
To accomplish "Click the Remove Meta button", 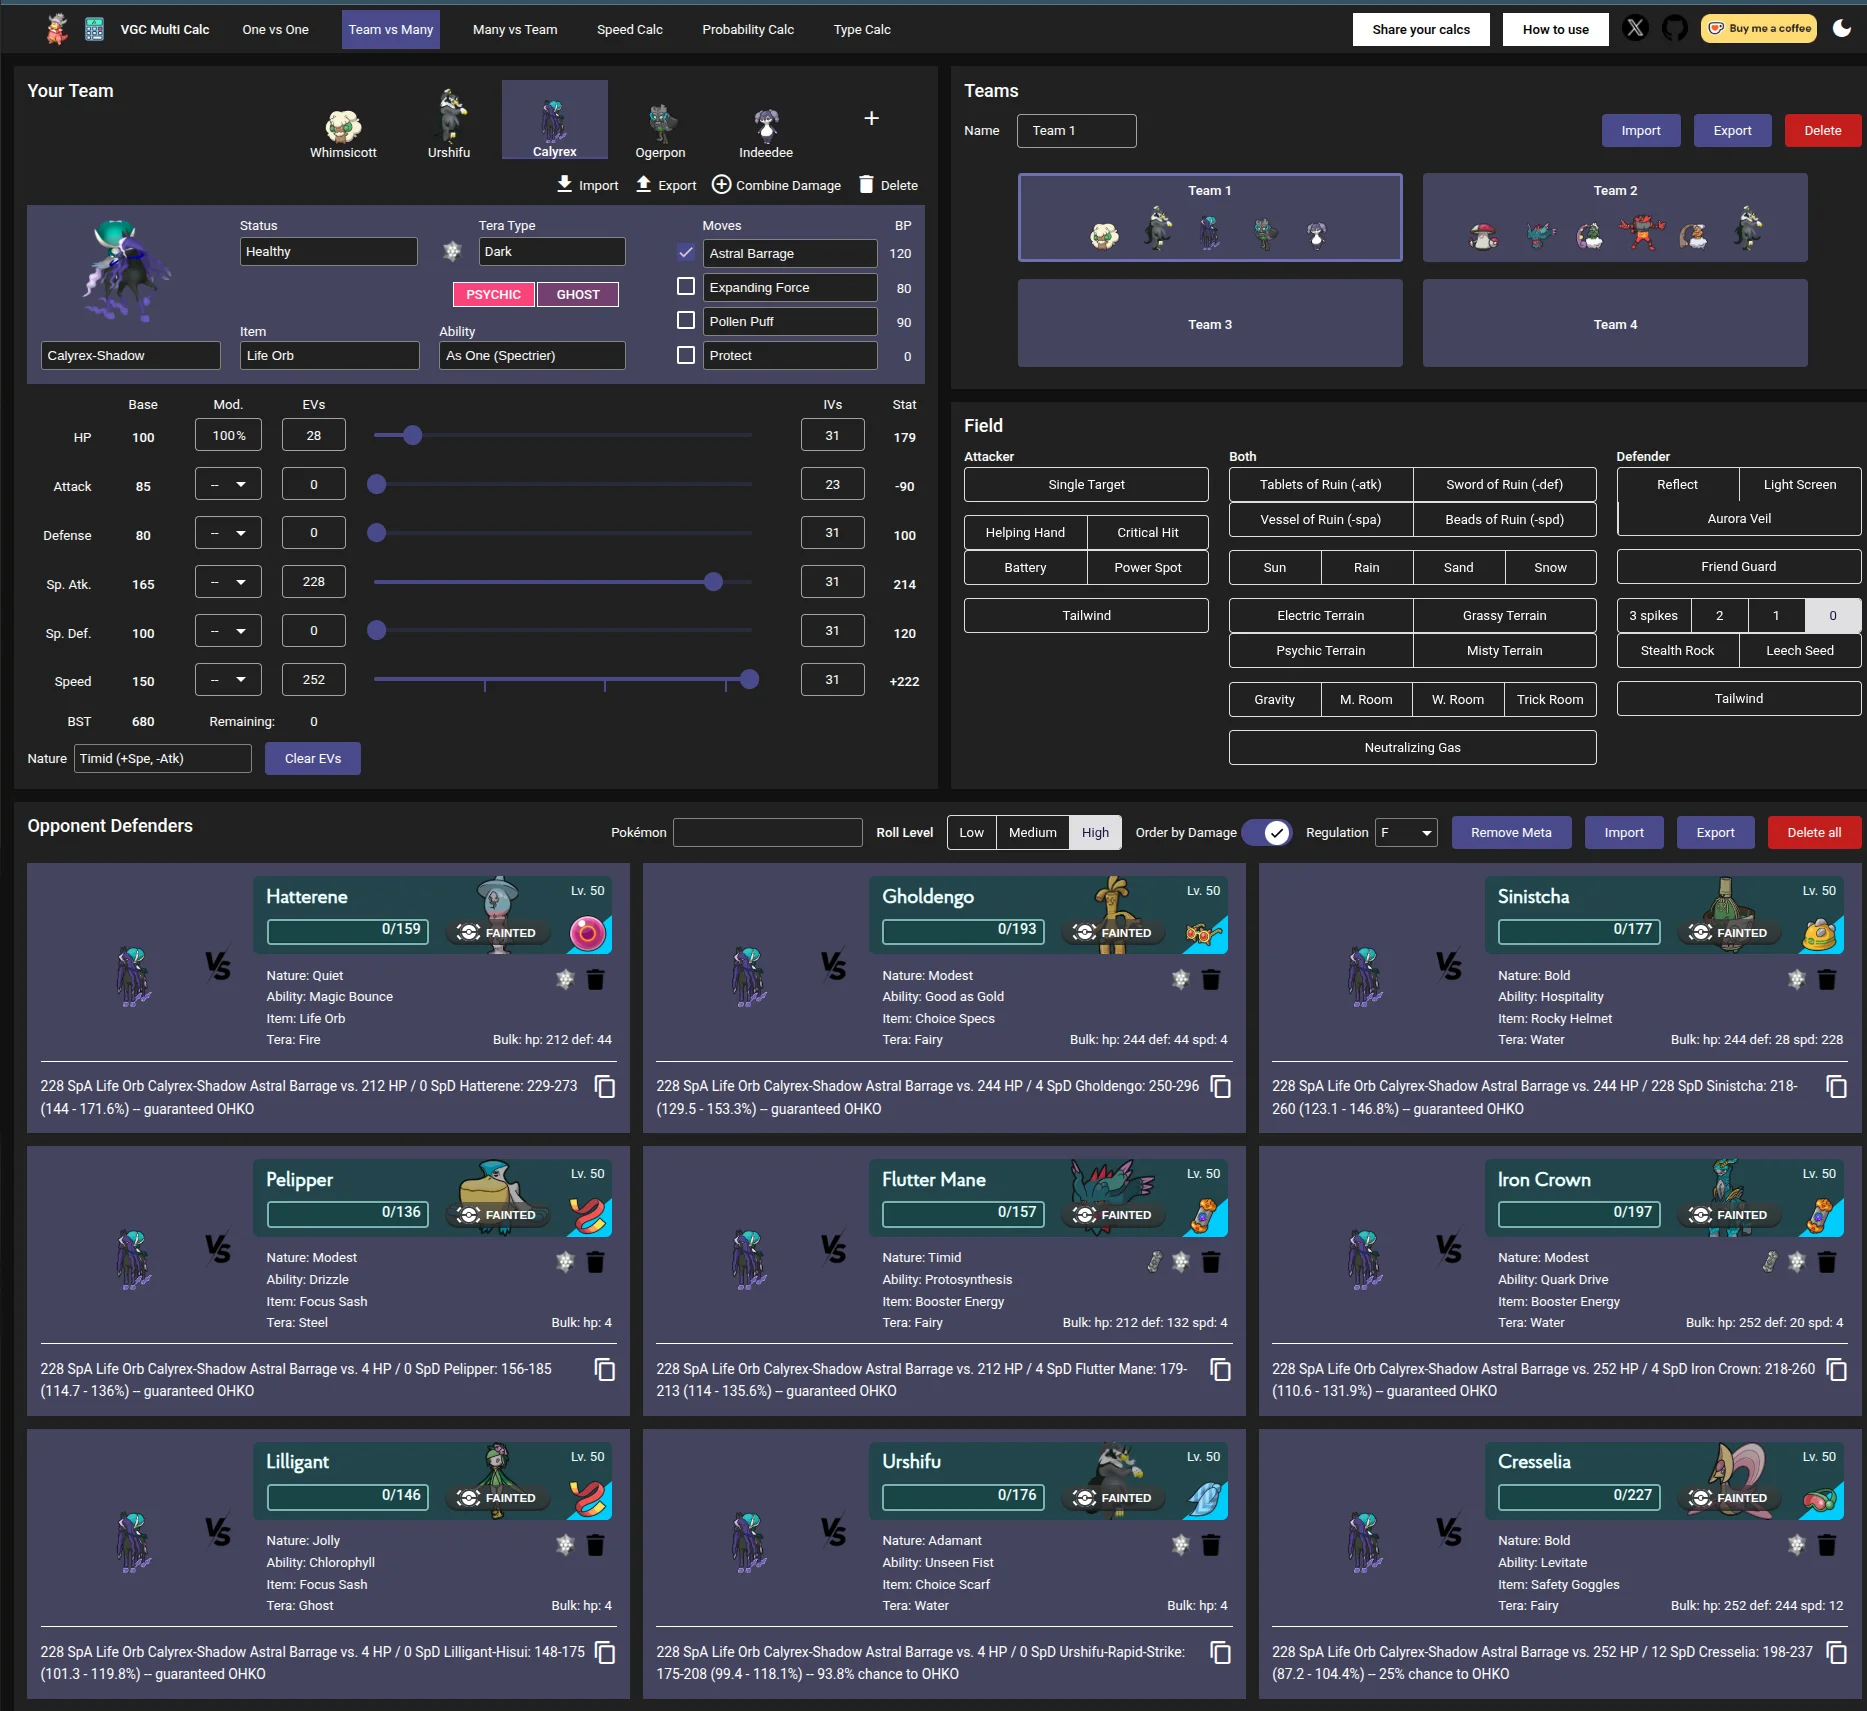I will coord(1511,832).
